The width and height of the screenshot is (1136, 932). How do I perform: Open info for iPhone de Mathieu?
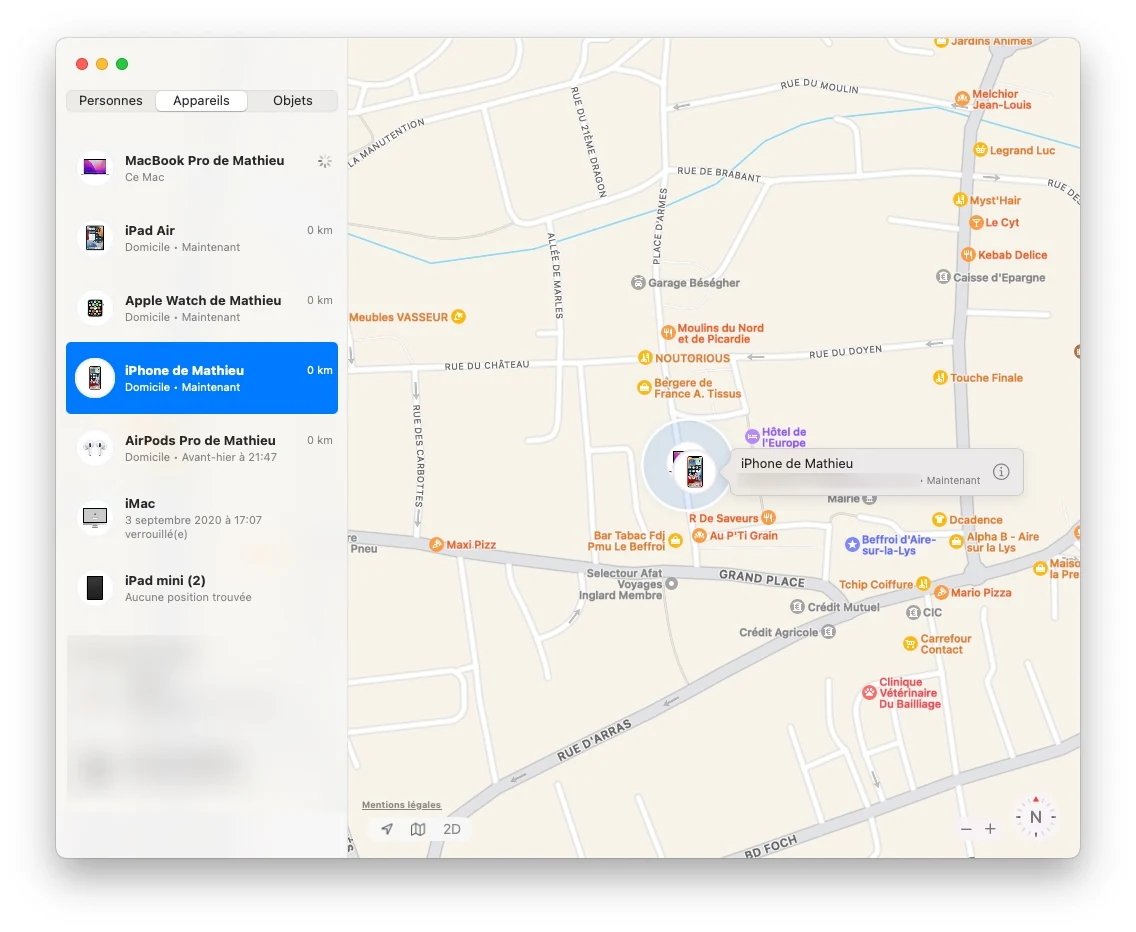coord(1001,472)
